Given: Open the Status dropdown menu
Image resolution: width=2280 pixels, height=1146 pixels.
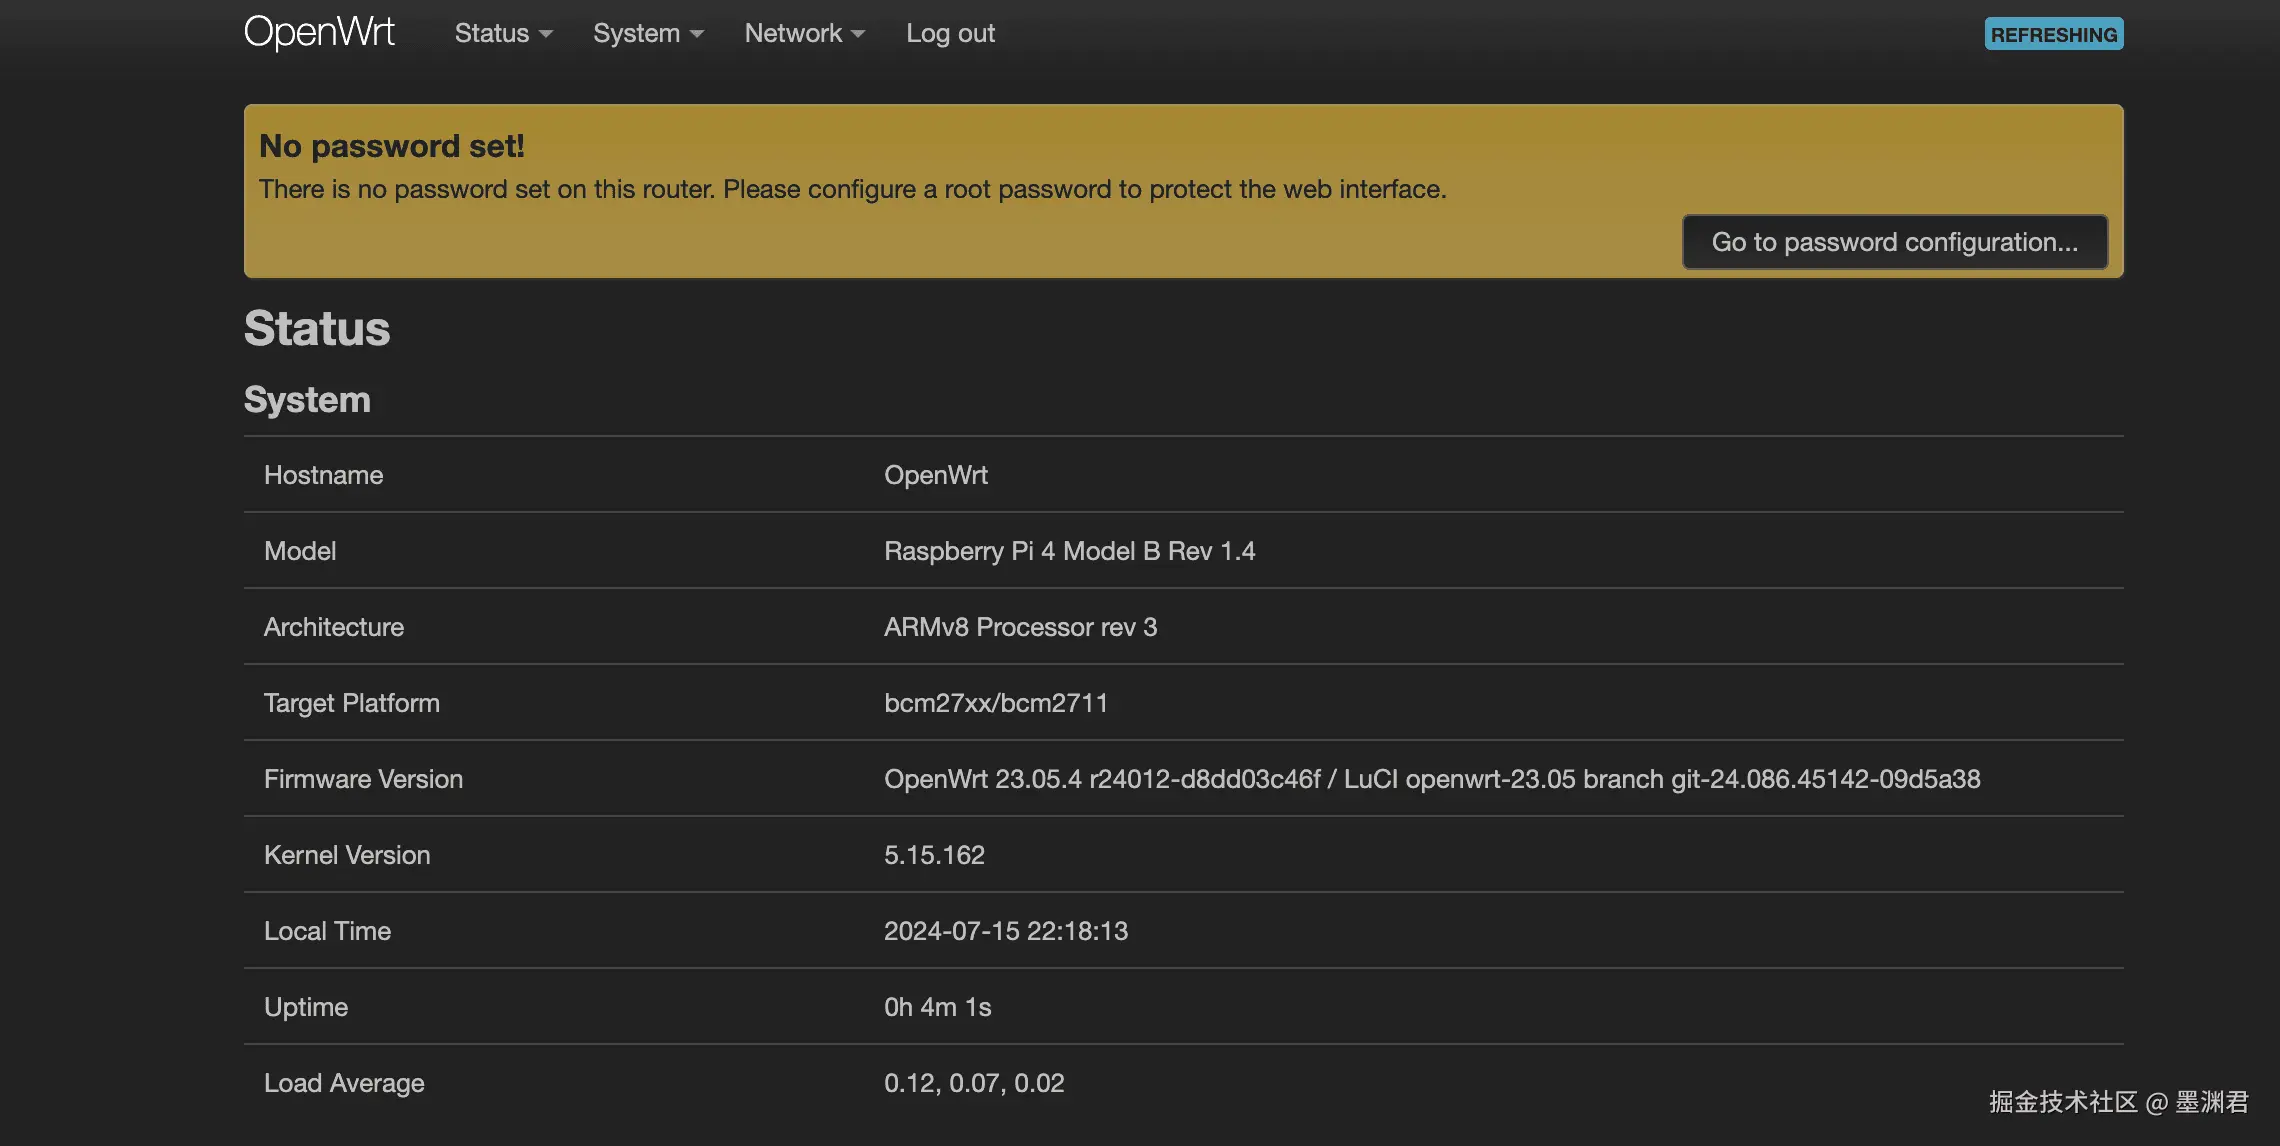Looking at the screenshot, I should [502, 33].
